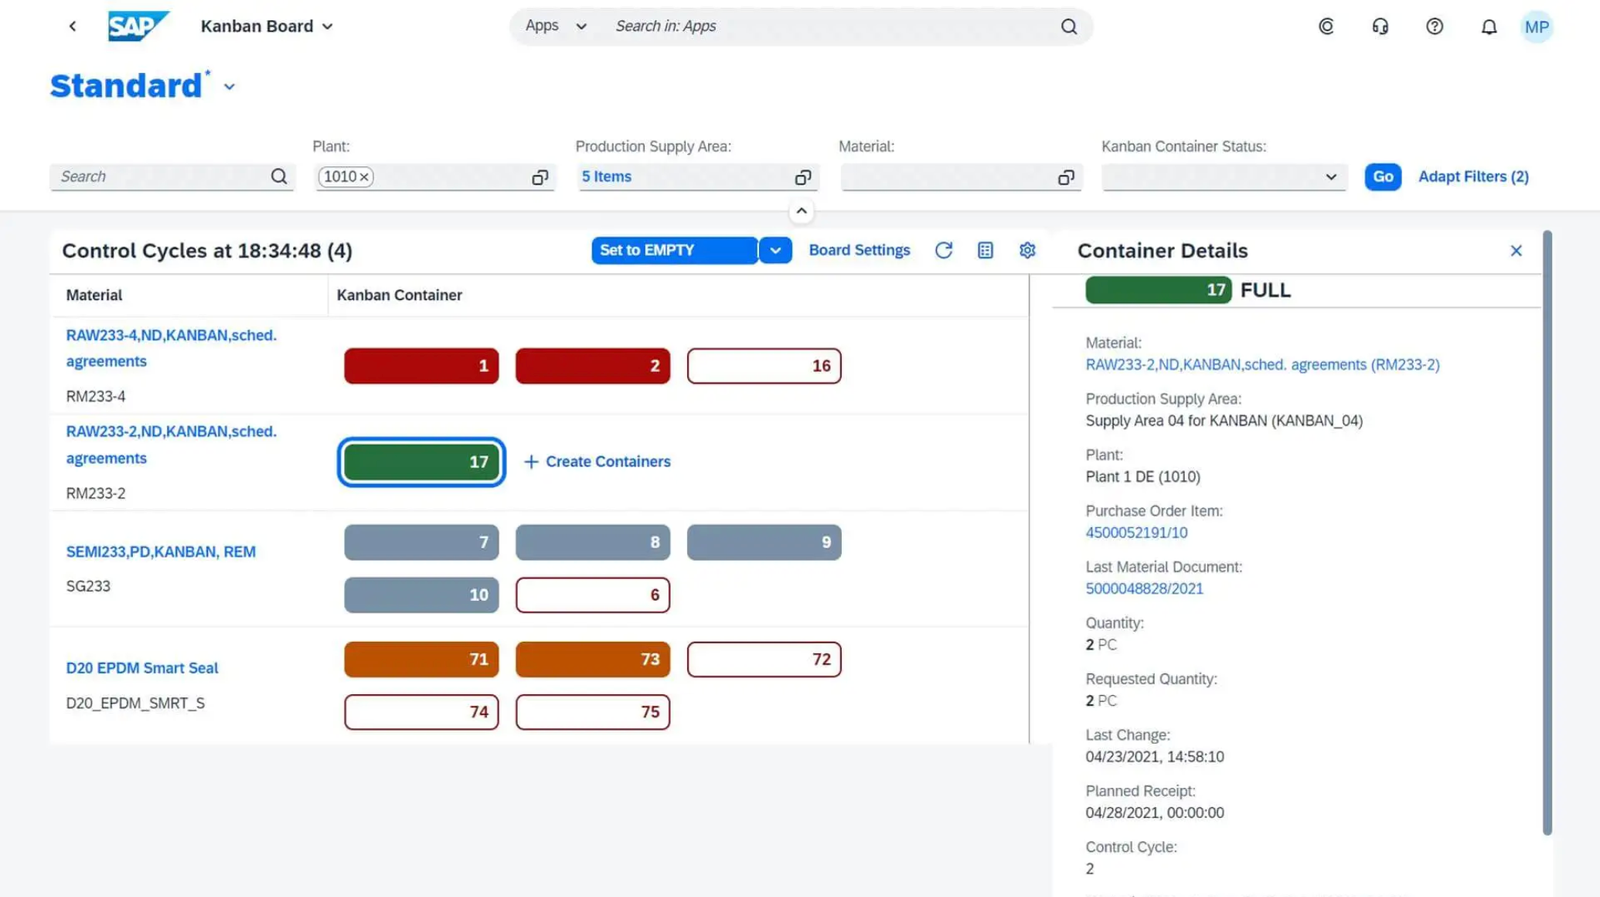1600x897 pixels.
Task: Expand the Standard view variant chevron
Action: (229, 87)
